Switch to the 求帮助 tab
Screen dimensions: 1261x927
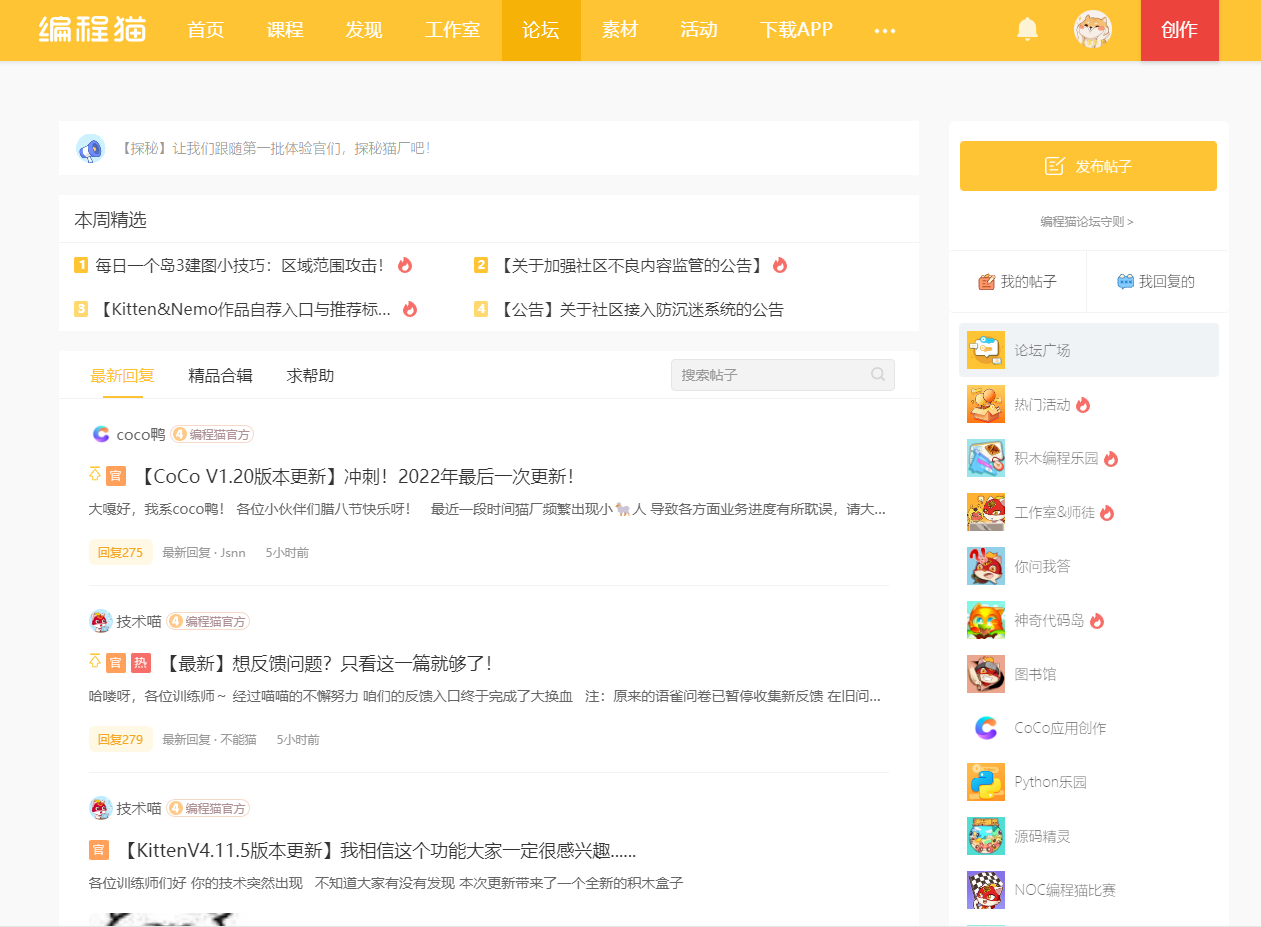(x=310, y=376)
